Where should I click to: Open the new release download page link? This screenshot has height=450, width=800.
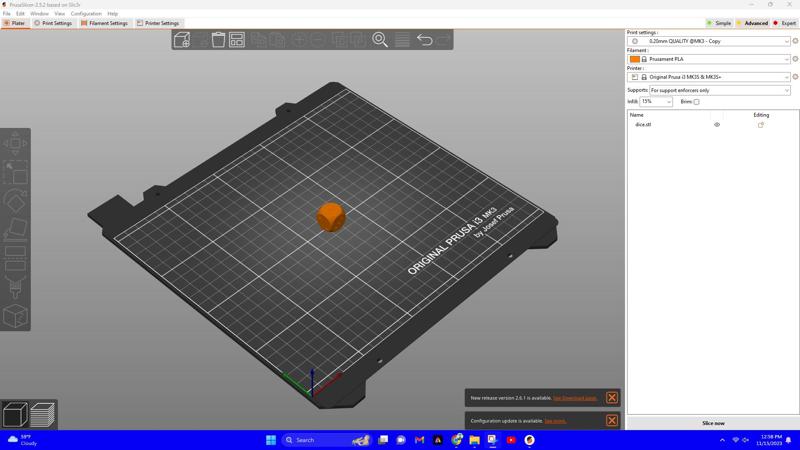(574, 398)
